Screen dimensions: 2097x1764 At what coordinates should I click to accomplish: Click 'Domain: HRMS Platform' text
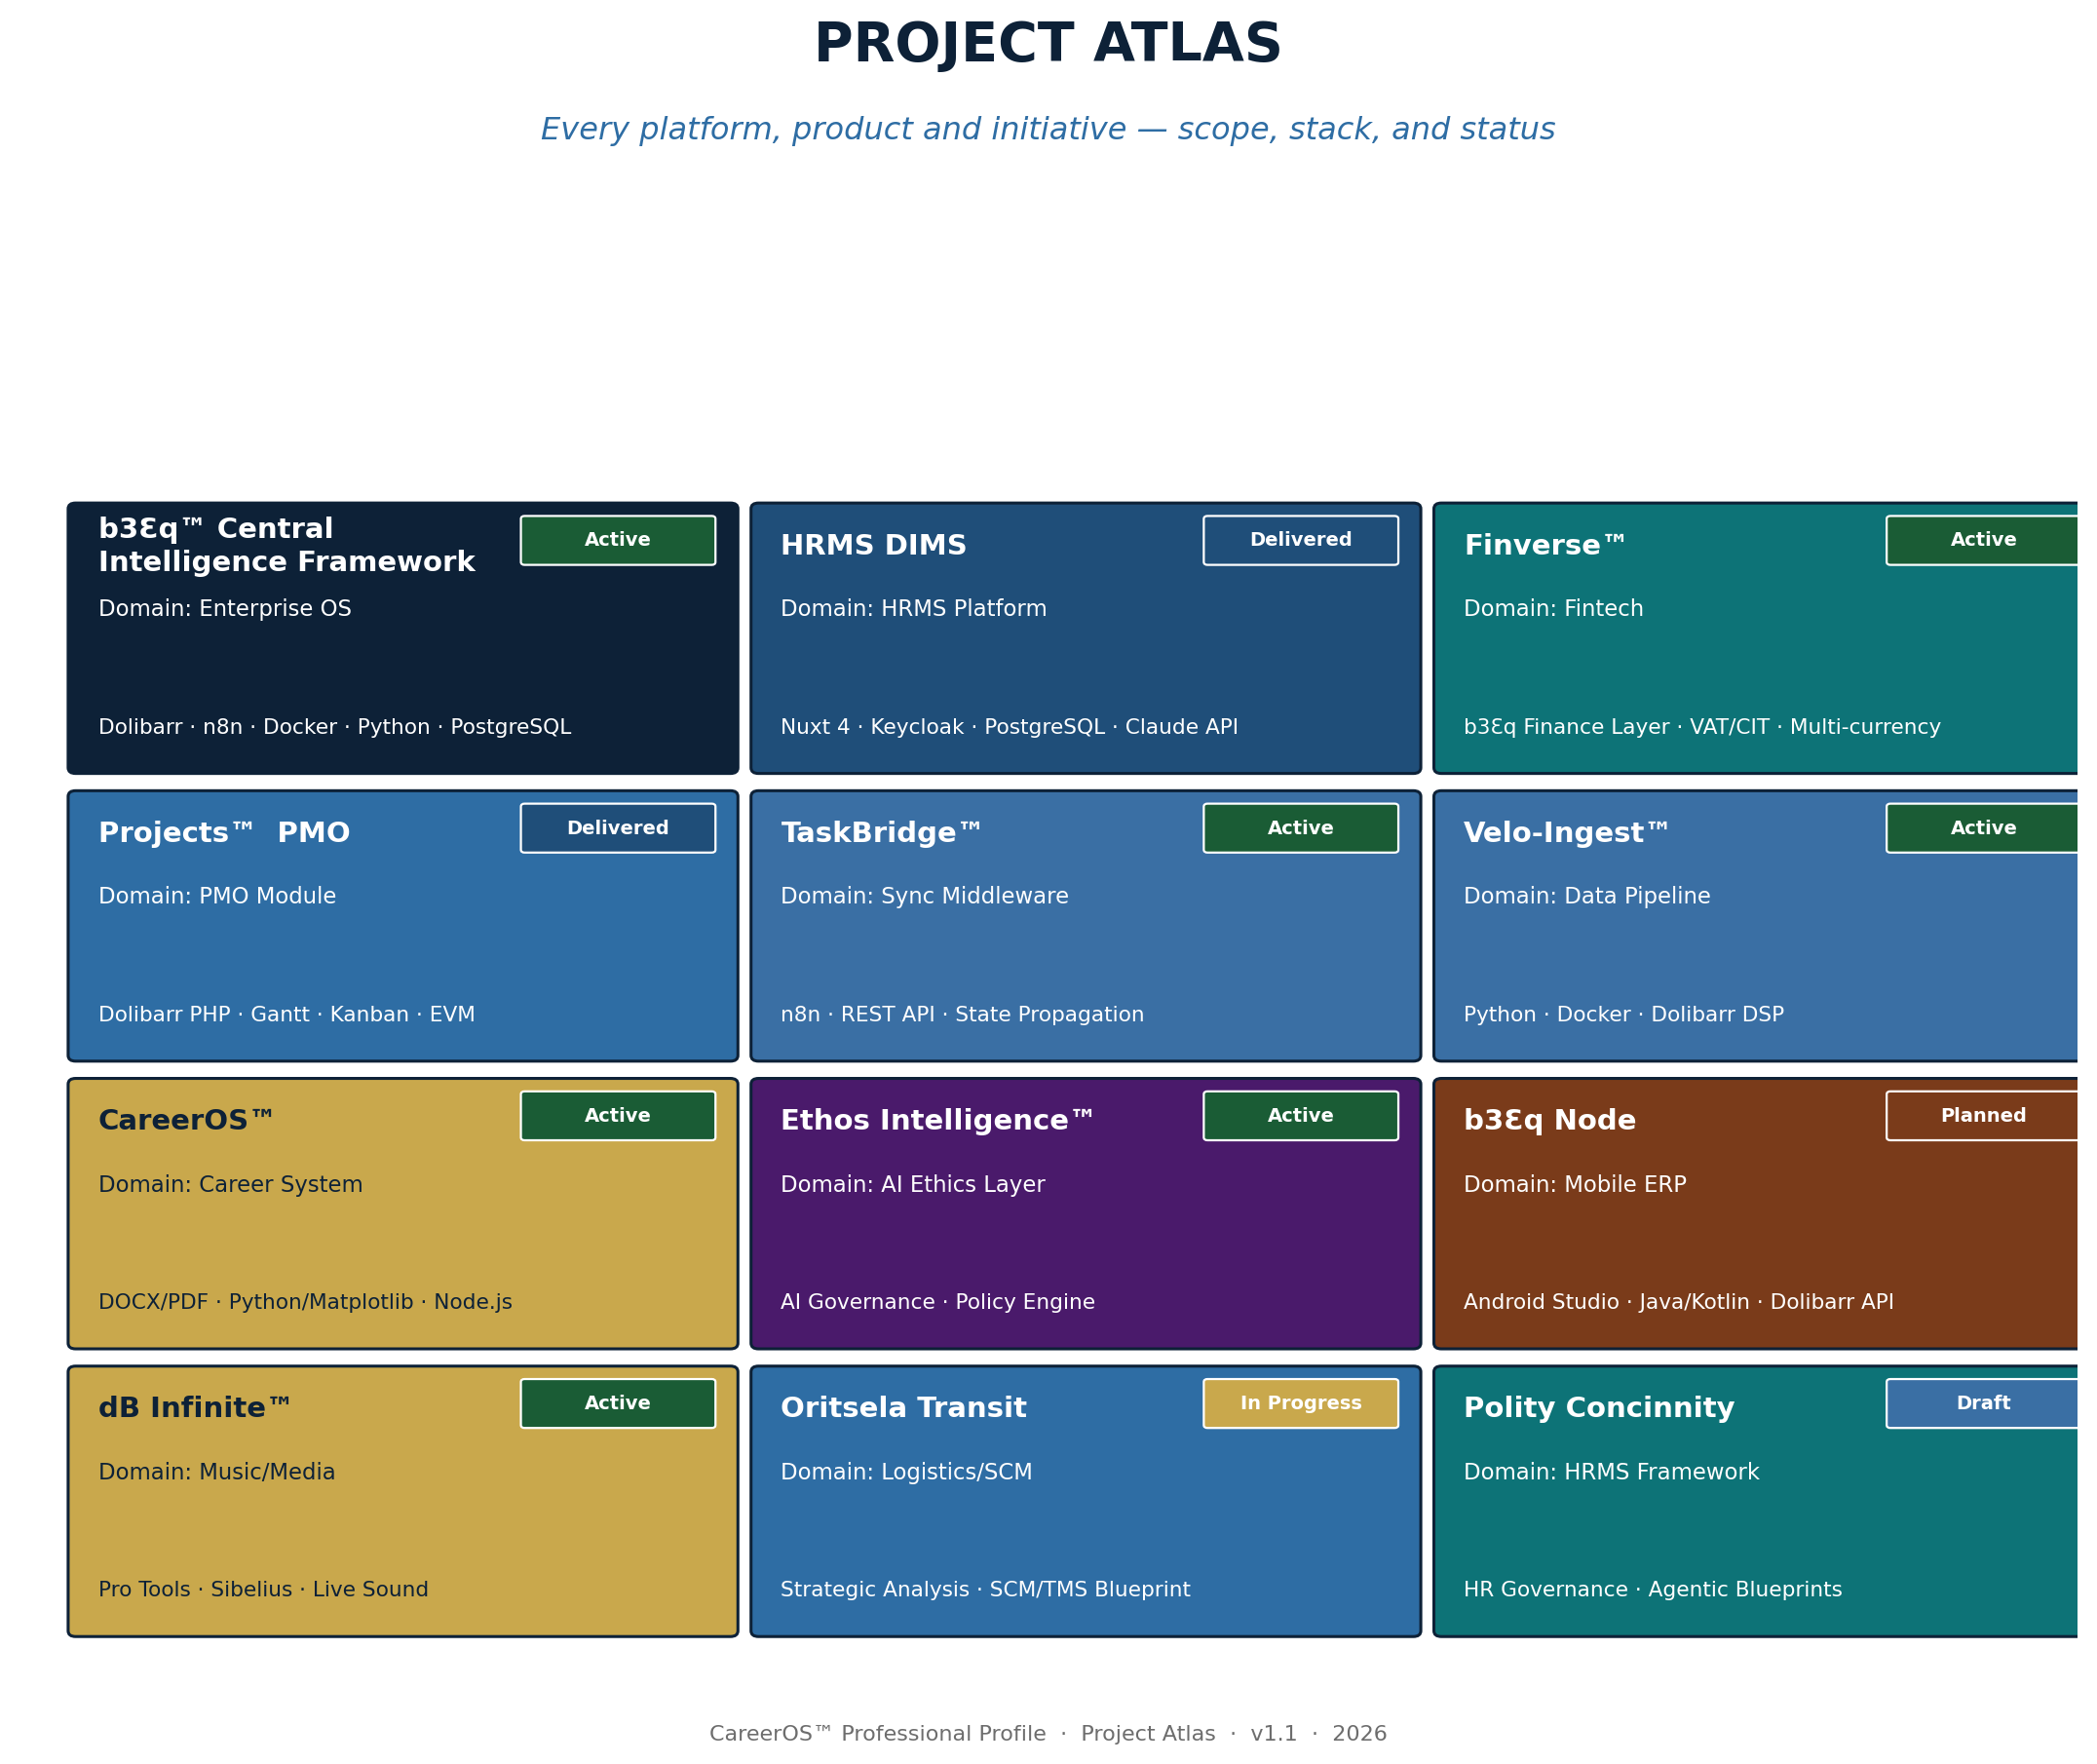tap(913, 609)
